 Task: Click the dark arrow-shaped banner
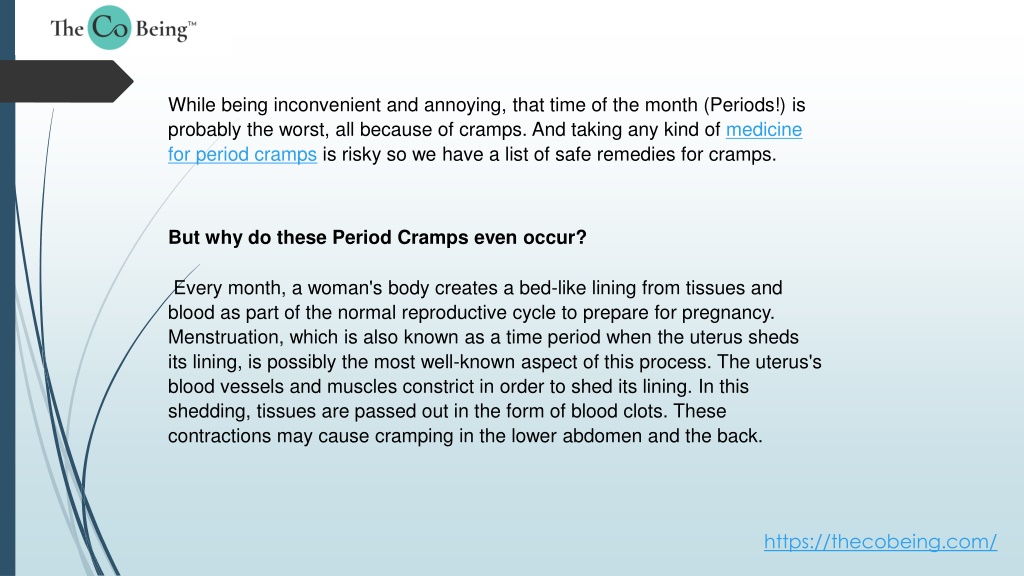(66, 82)
